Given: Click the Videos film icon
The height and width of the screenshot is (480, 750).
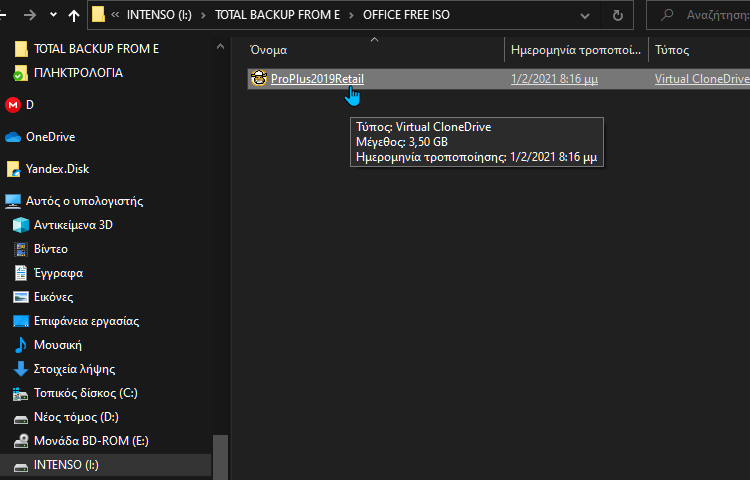Looking at the screenshot, I should point(21,249).
